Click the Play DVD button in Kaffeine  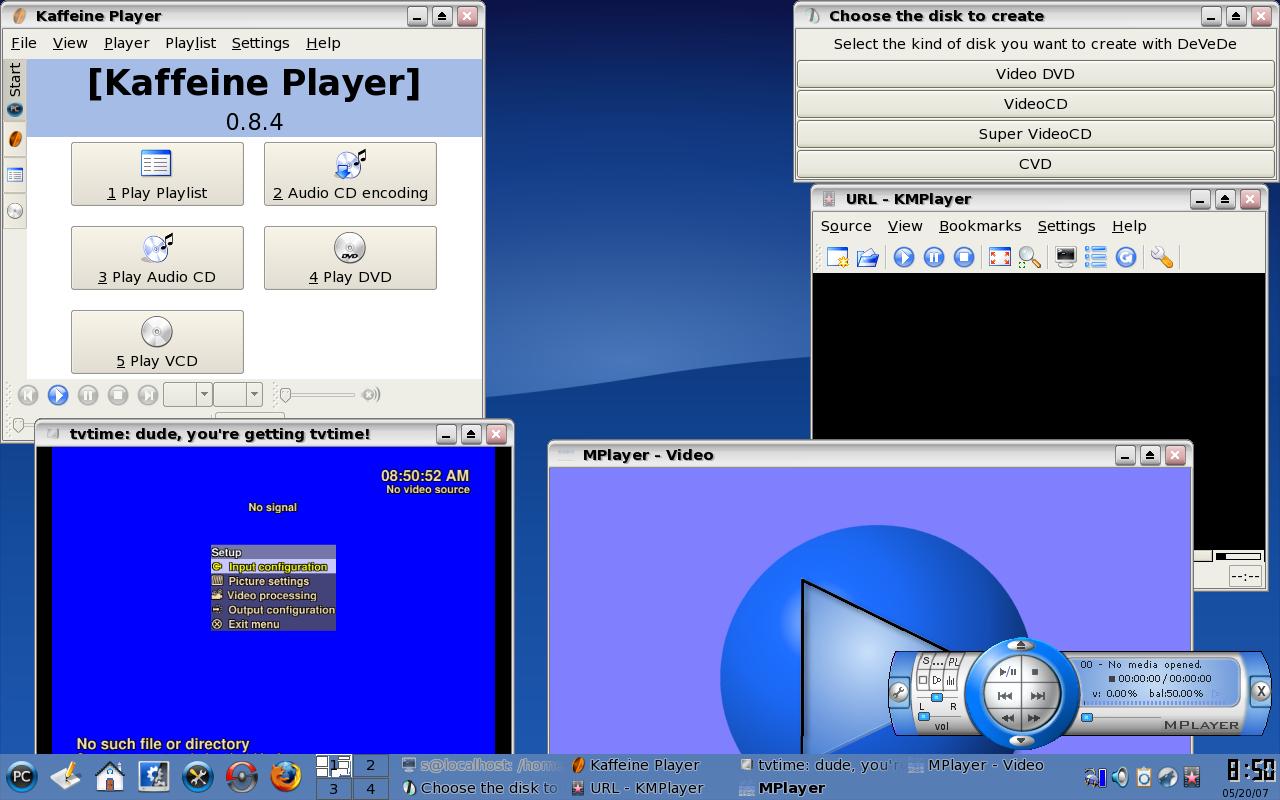click(350, 258)
